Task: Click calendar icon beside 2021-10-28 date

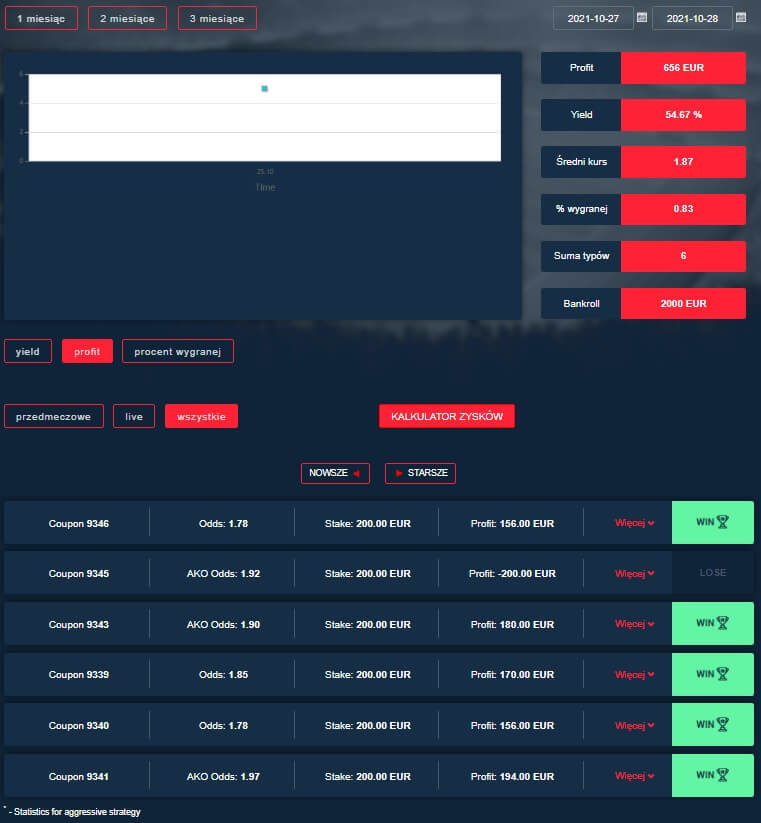Action: [x=741, y=18]
